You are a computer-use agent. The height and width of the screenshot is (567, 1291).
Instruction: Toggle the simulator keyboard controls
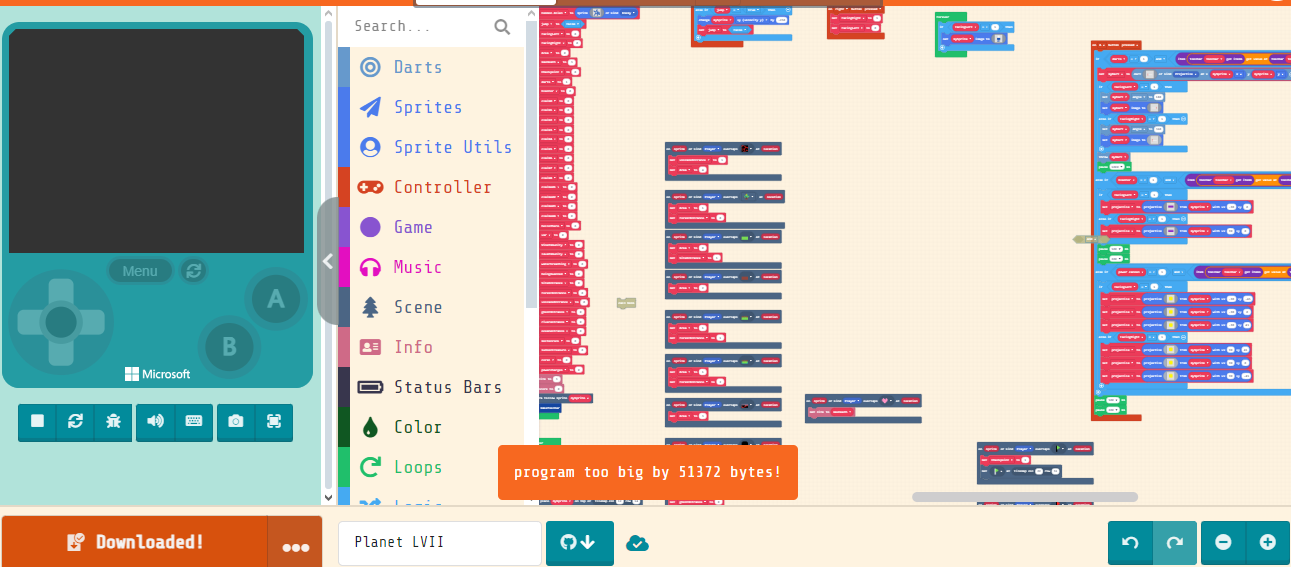coord(193,422)
